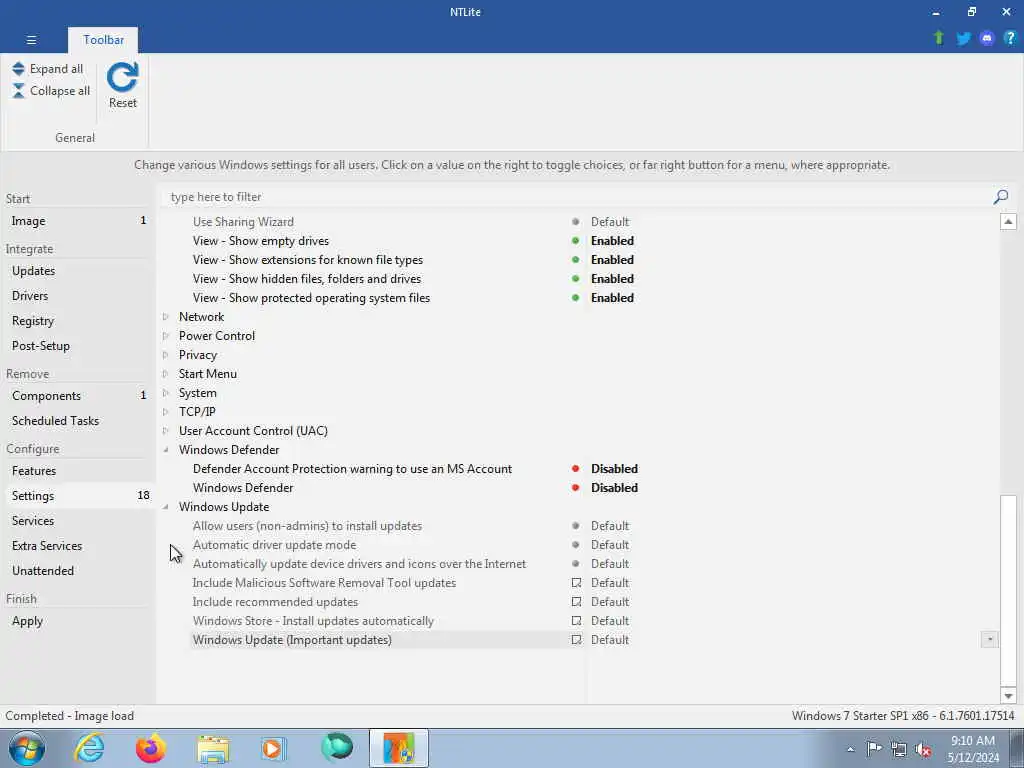Viewport: 1024px width, 768px height.
Task: Click the Help question mark icon
Action: pyautogui.click(x=1009, y=39)
